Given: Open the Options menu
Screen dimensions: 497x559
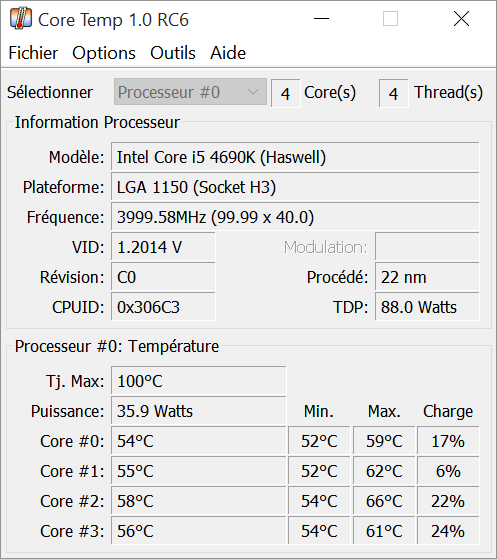Looking at the screenshot, I should point(104,53).
